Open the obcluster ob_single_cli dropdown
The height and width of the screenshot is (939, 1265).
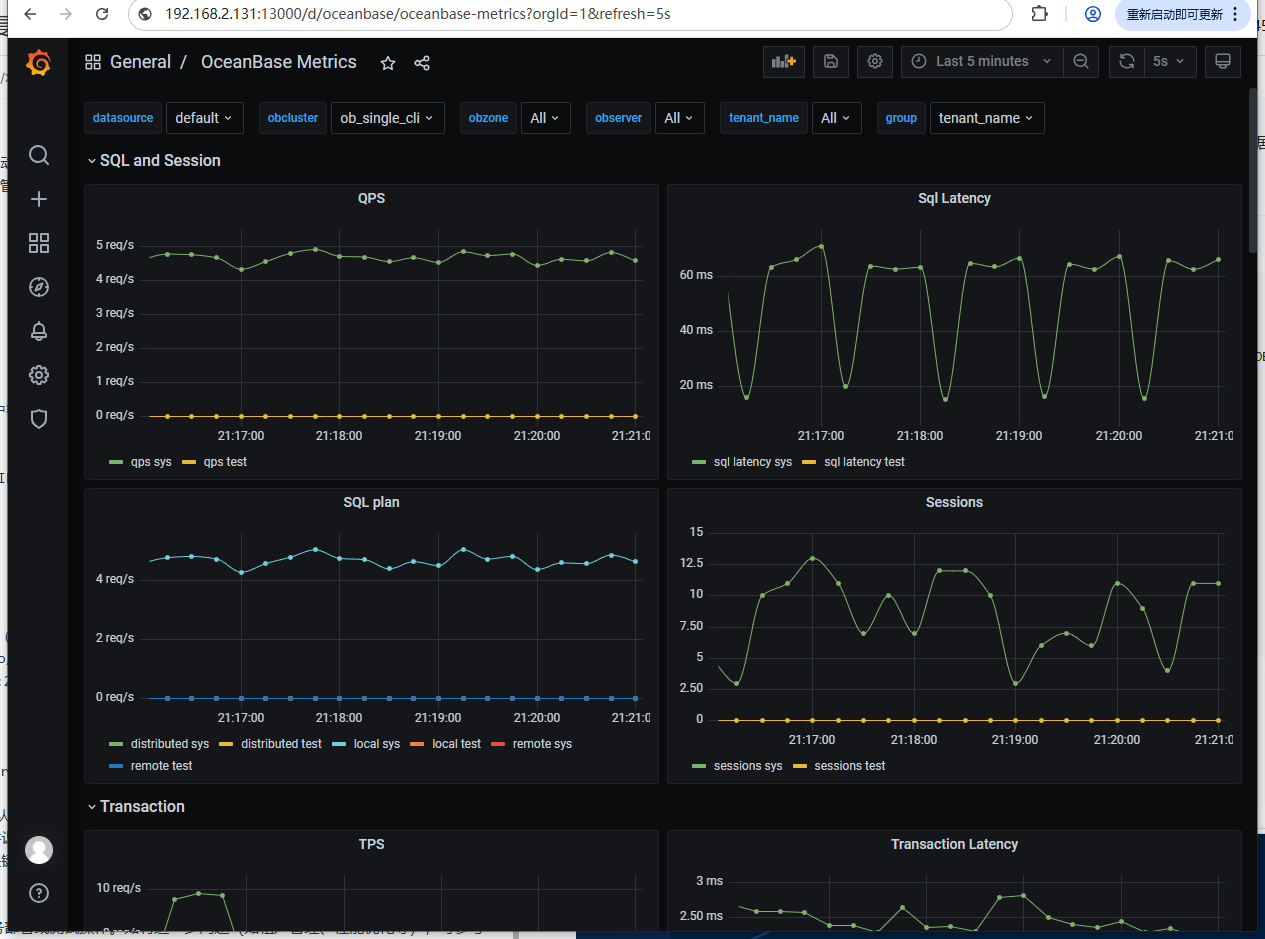388,118
